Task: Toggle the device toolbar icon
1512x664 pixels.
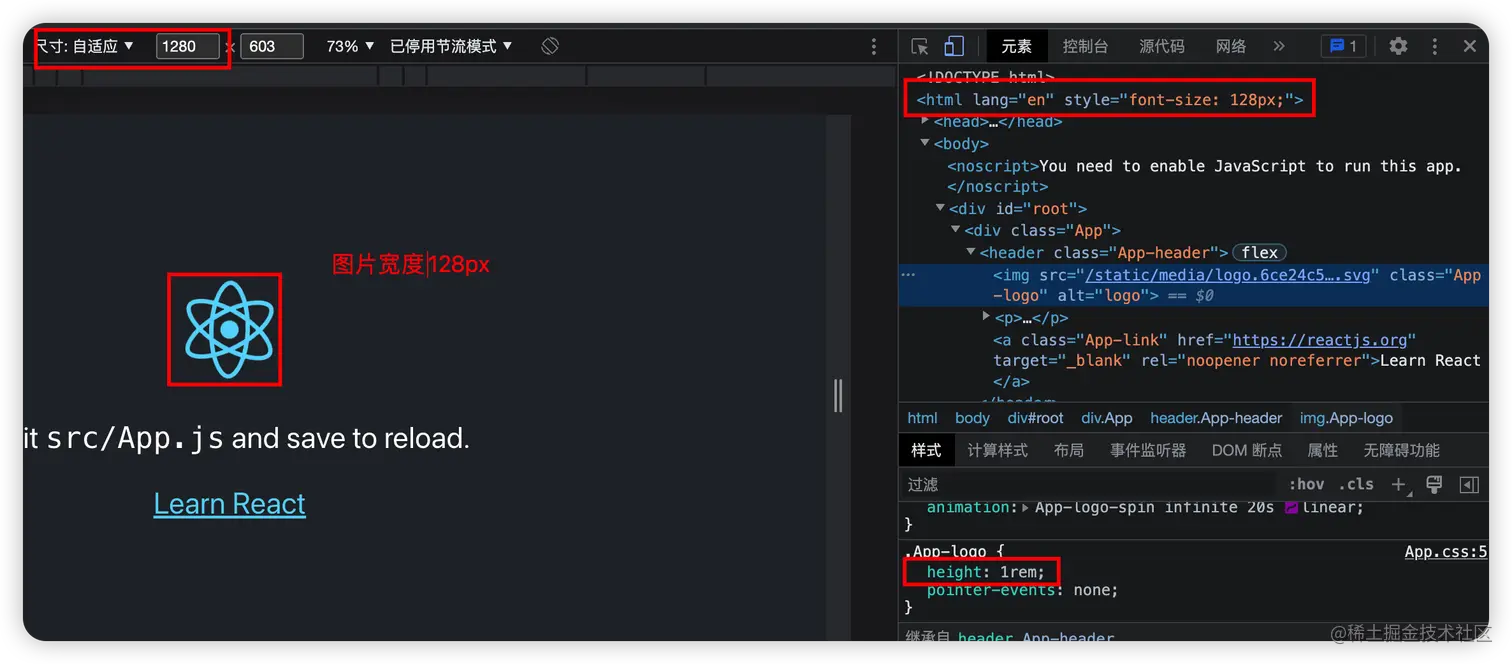Action: pos(954,46)
